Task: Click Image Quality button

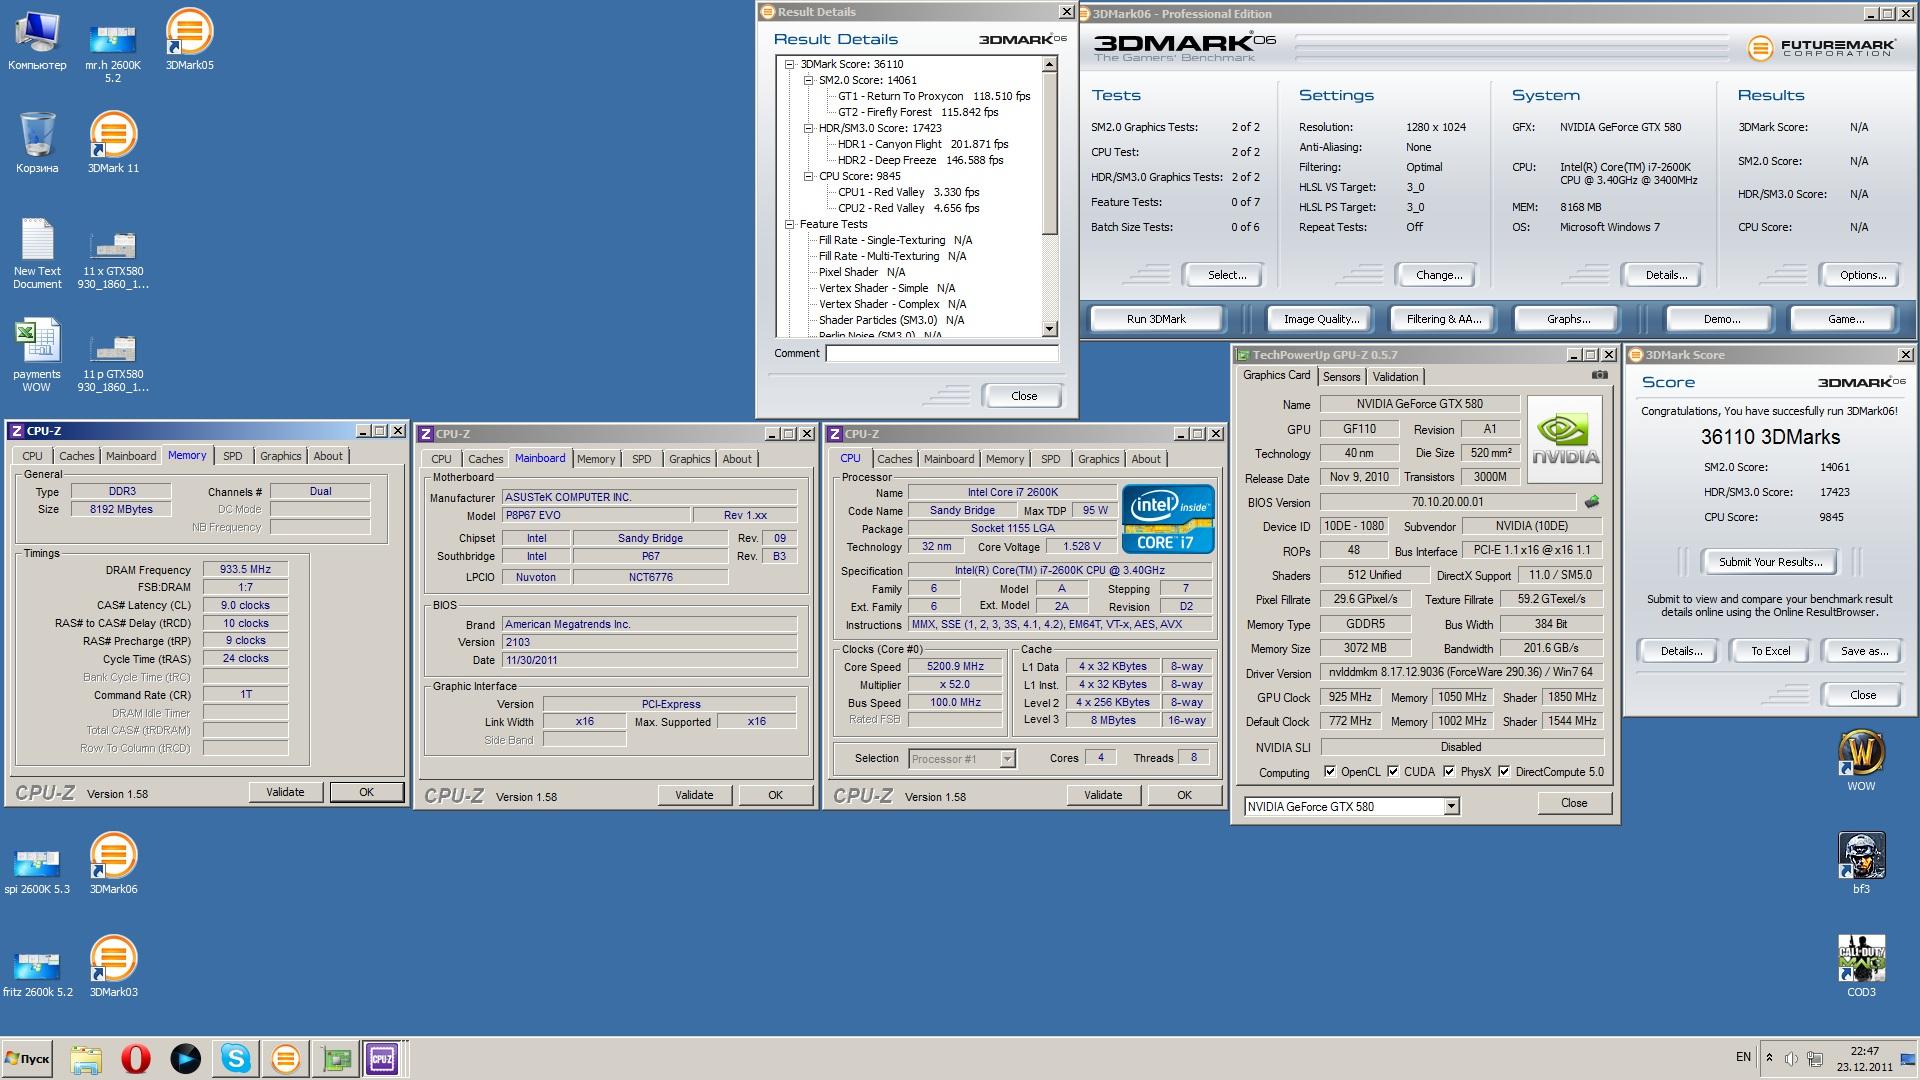Action: pyautogui.click(x=1322, y=319)
